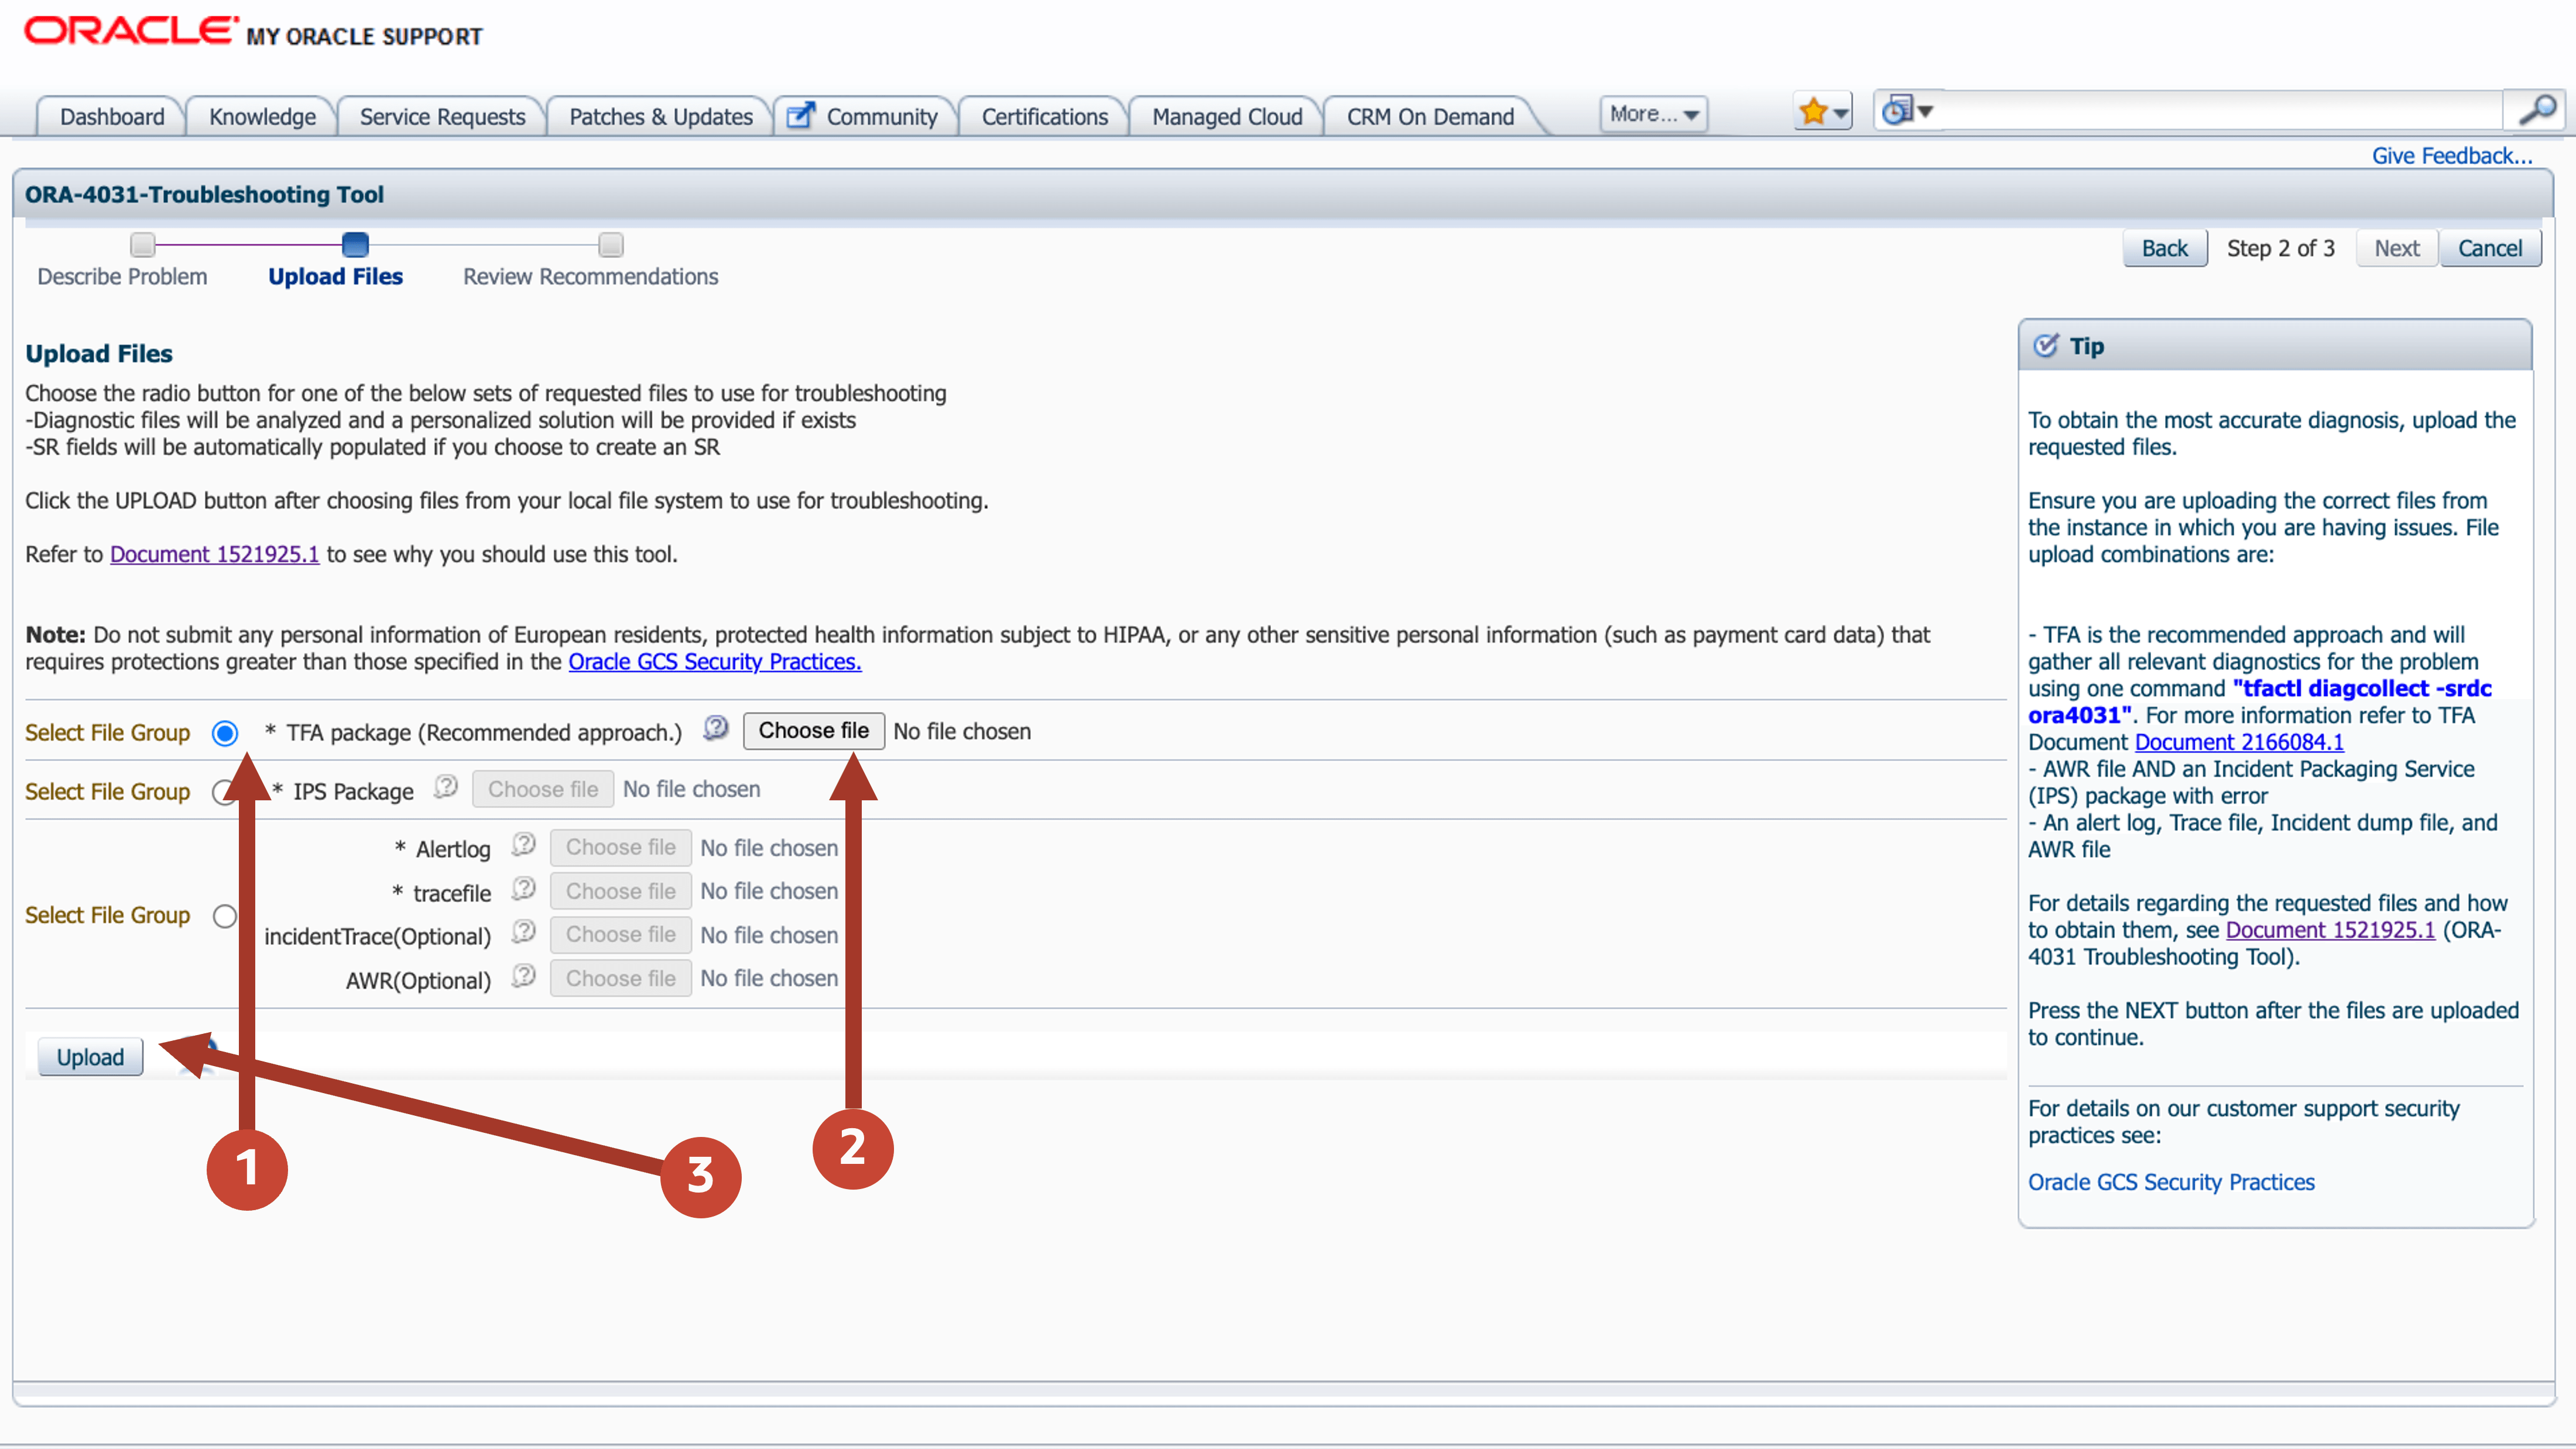The height and width of the screenshot is (1449, 2576).
Task: Open Document 1521925.1 link under Upload Files
Action: point(214,554)
